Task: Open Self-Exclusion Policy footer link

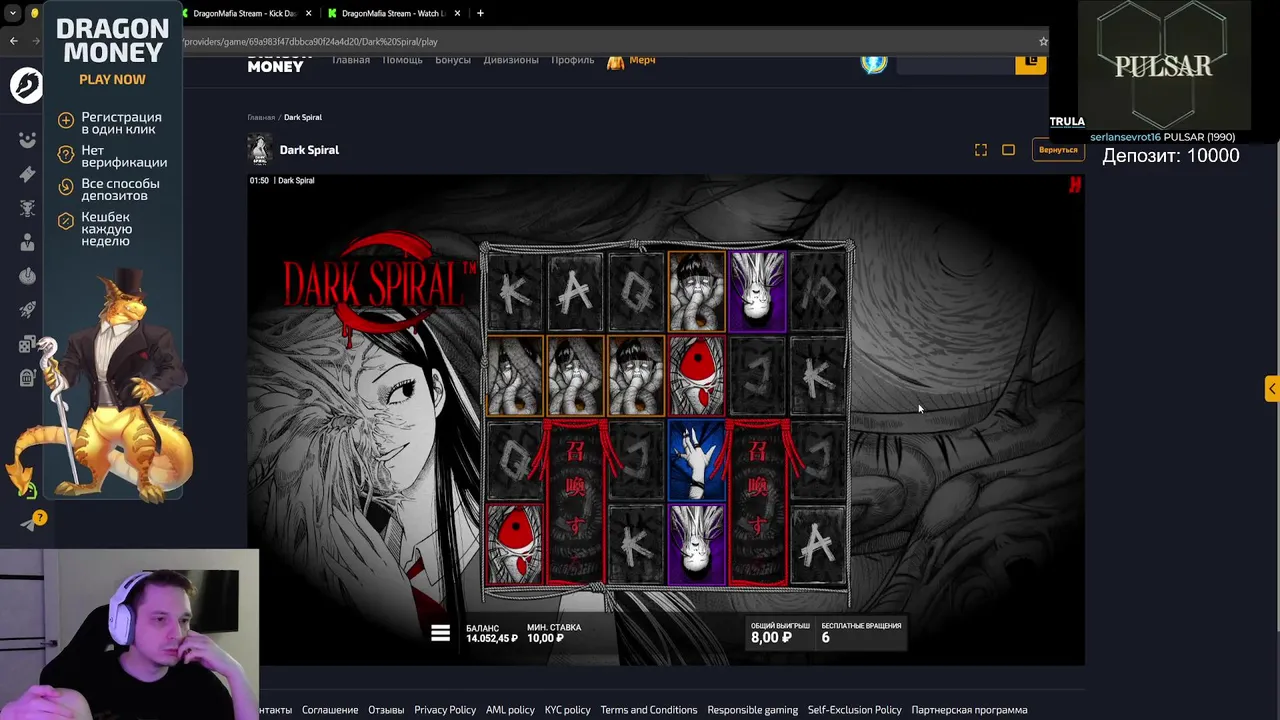Action: tap(855, 710)
